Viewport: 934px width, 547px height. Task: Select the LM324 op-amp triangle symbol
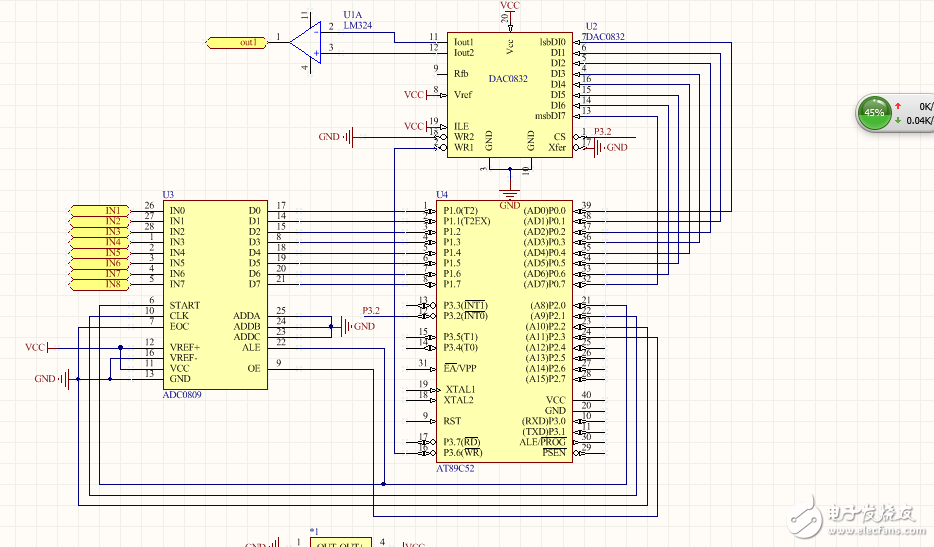coord(307,42)
